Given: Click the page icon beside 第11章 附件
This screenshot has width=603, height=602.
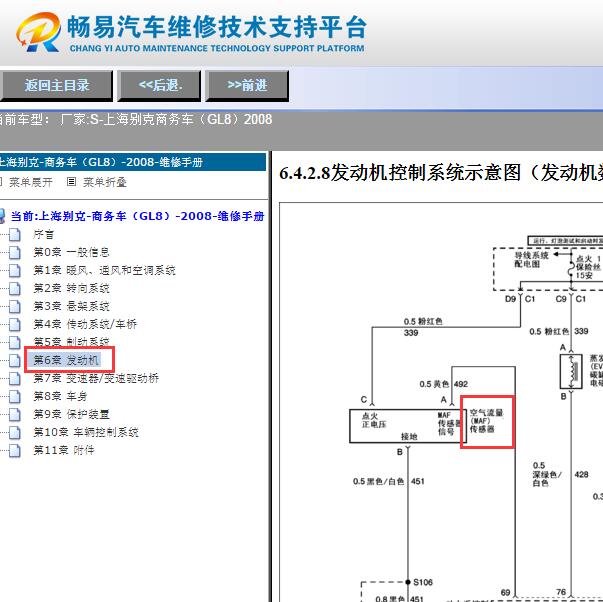Looking at the screenshot, I should (15, 450).
